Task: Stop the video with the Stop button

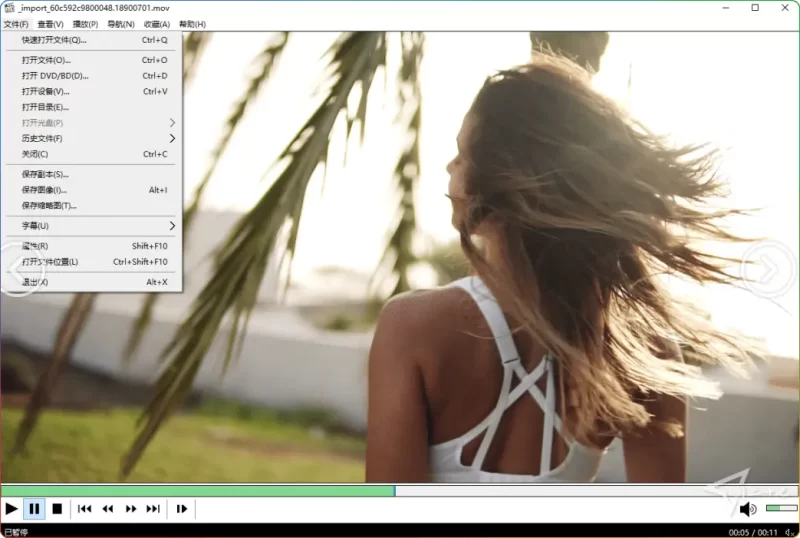Action: [x=57, y=509]
